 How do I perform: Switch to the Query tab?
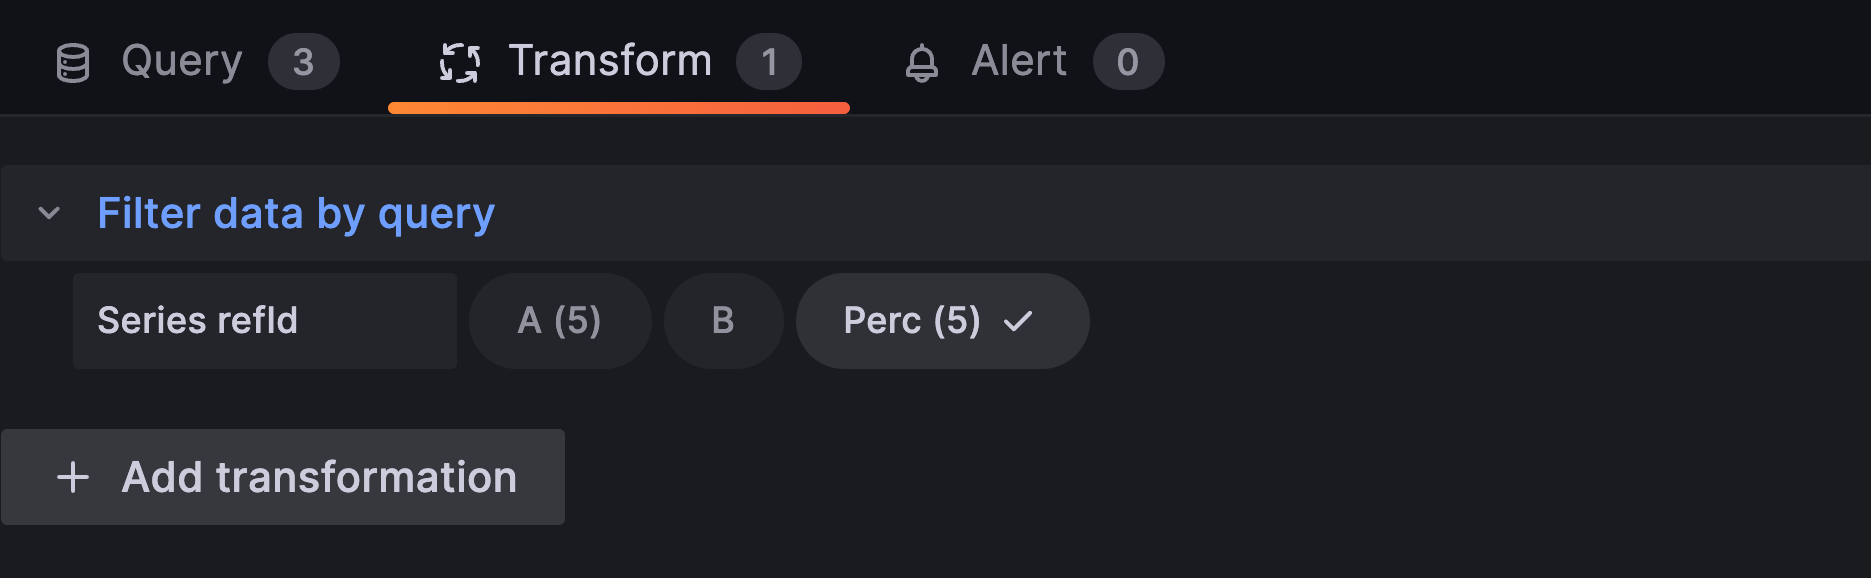click(x=182, y=61)
